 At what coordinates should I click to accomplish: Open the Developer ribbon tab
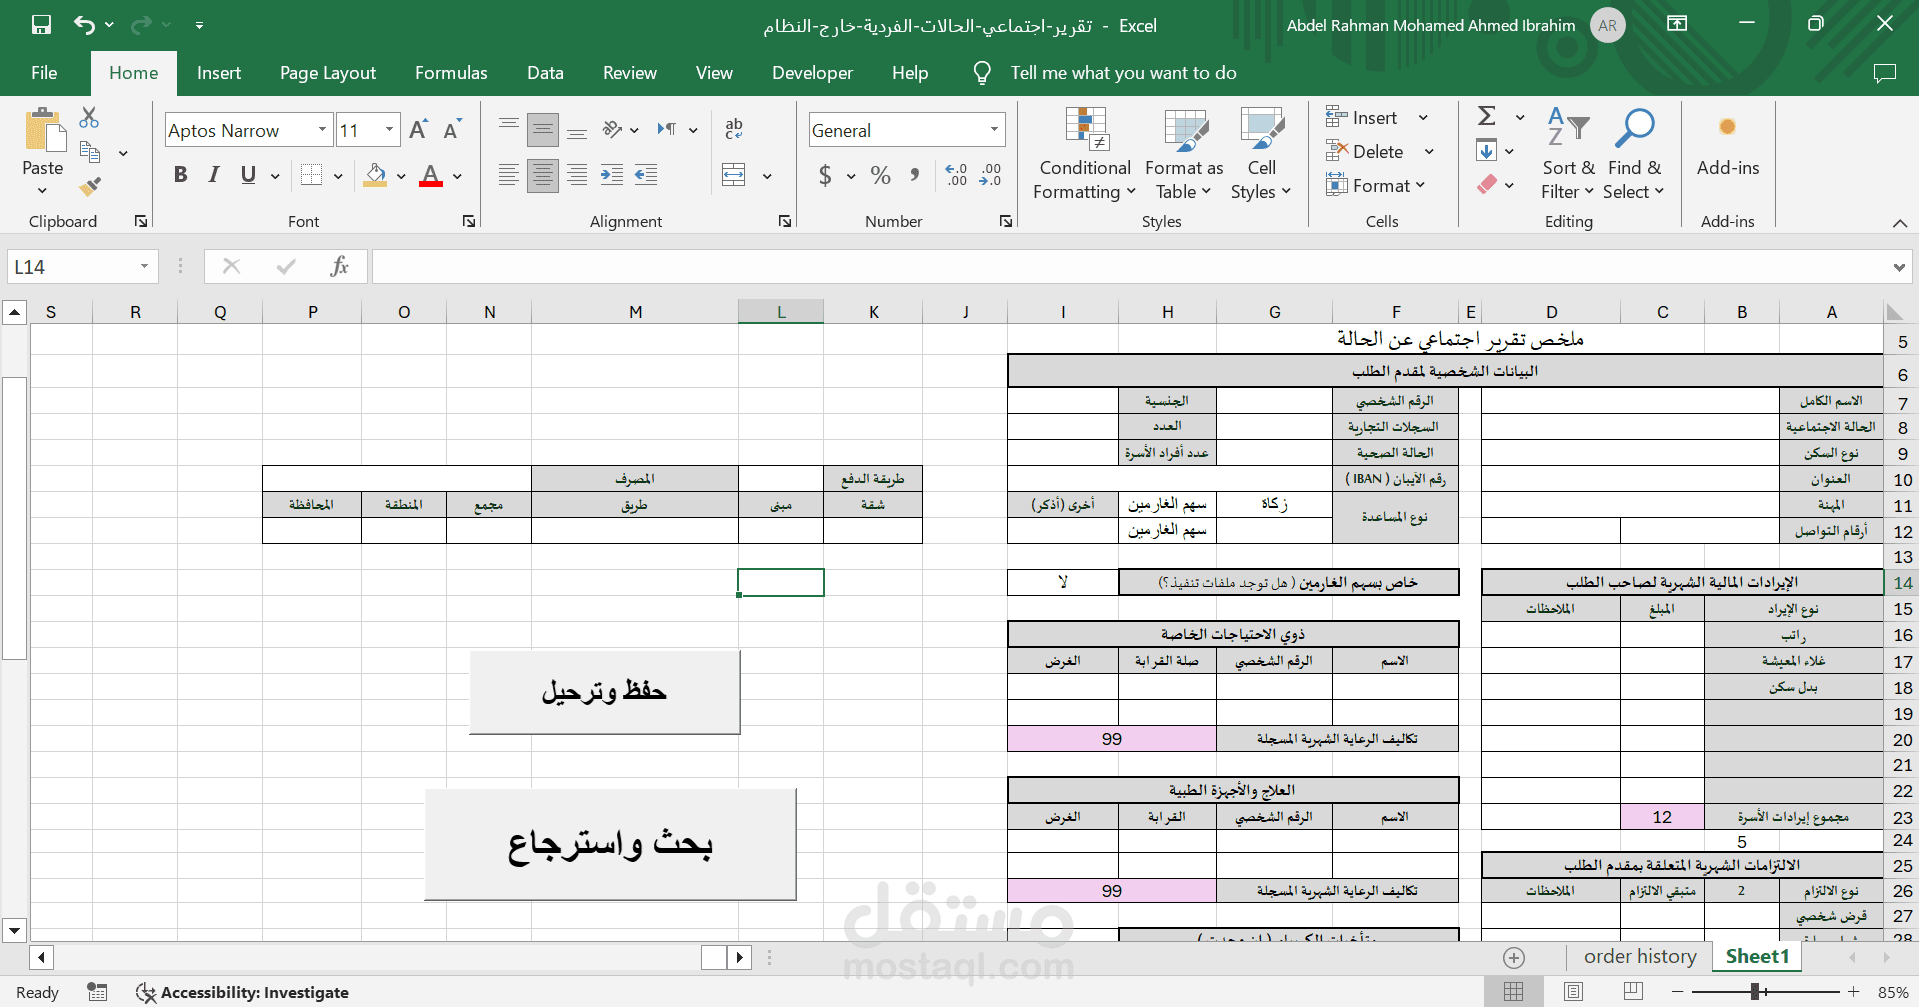(x=811, y=72)
